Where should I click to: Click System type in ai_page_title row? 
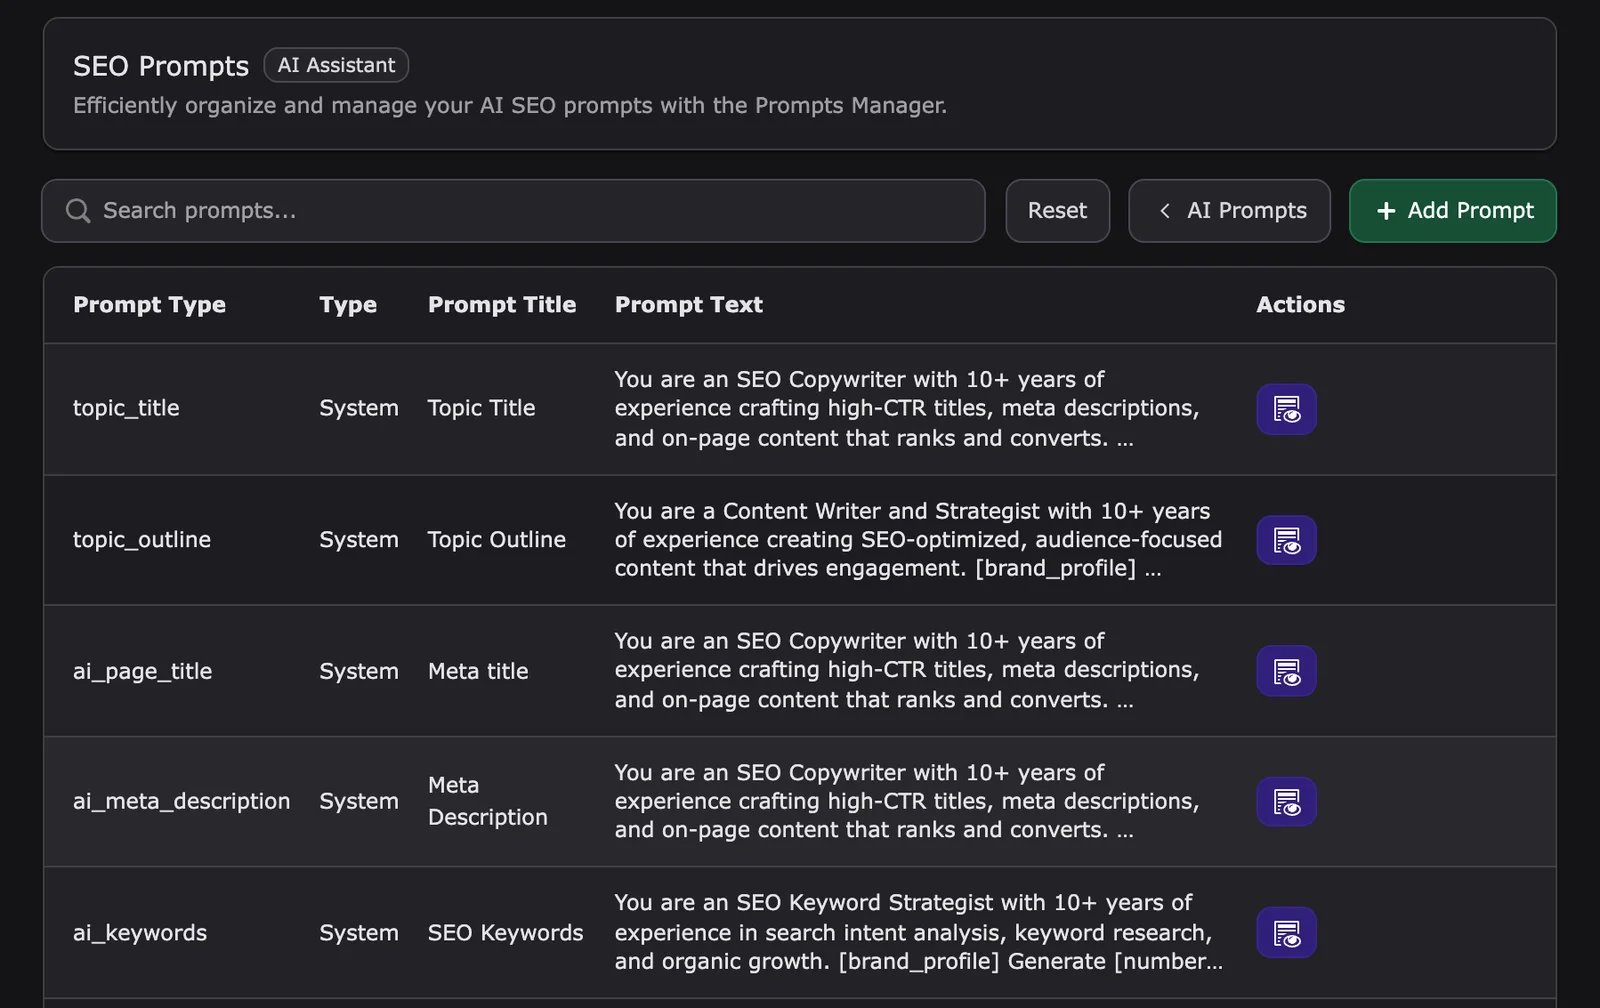pos(359,671)
